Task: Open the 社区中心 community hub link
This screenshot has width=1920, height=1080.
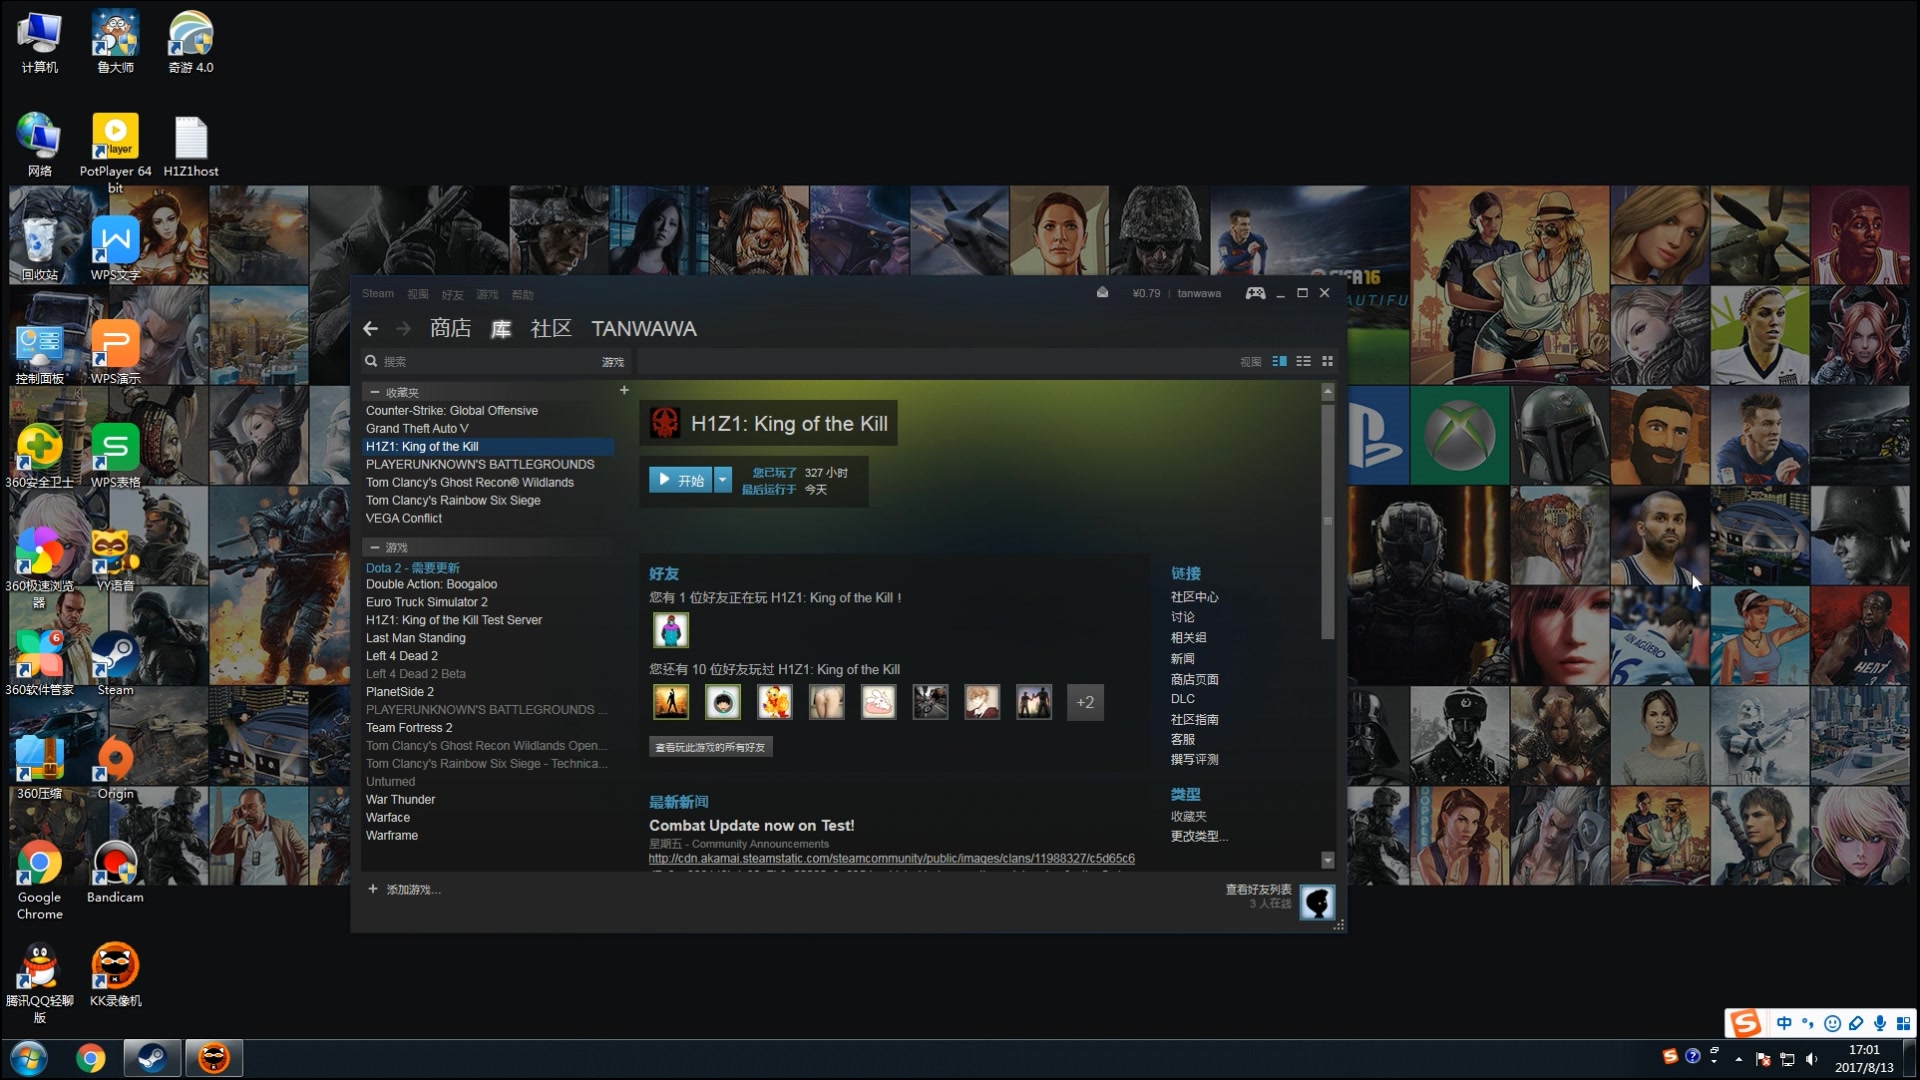Action: point(1194,597)
